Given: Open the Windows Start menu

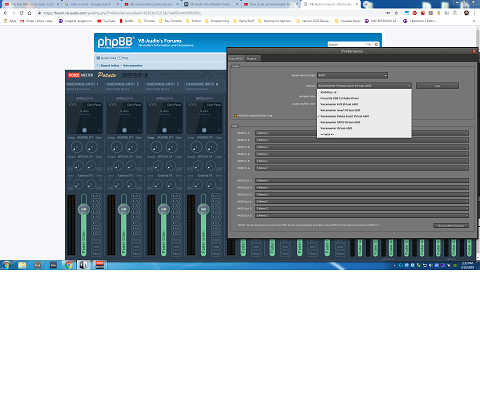Looking at the screenshot, I should click(6, 265).
